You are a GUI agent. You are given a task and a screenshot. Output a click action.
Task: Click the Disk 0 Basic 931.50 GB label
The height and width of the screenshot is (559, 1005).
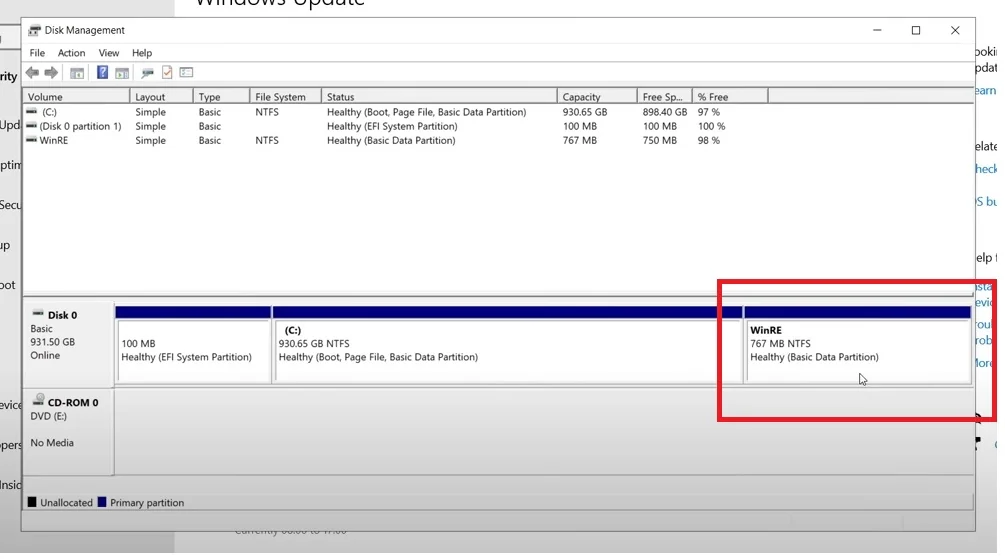click(x=68, y=342)
